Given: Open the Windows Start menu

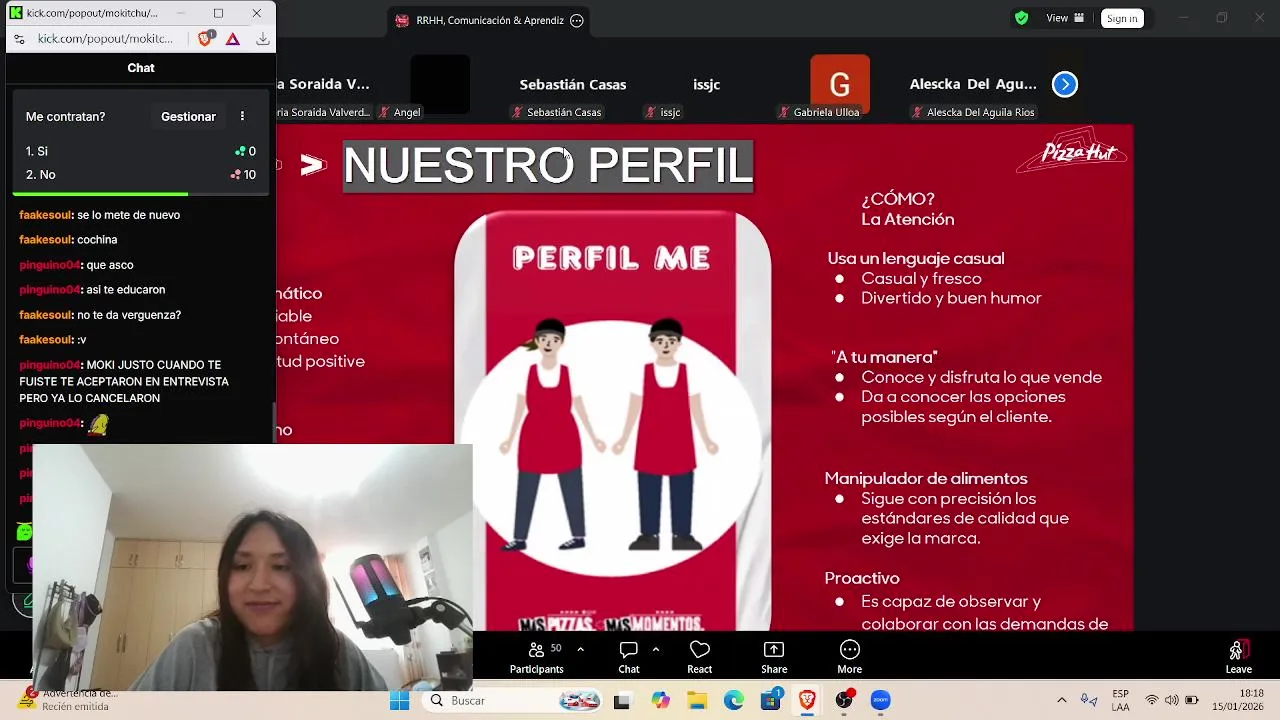Looking at the screenshot, I should 399,700.
